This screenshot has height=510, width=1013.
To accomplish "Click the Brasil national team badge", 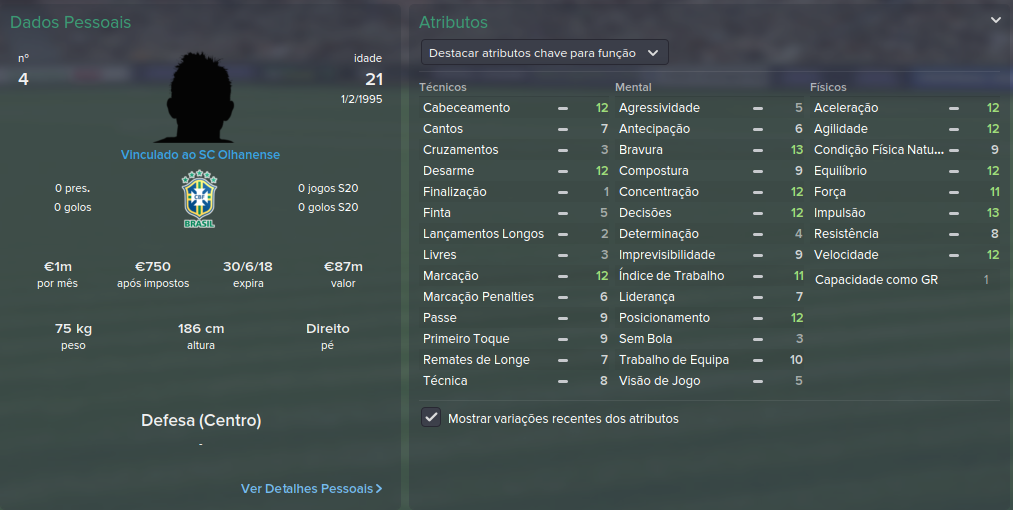I will pyautogui.click(x=200, y=199).
